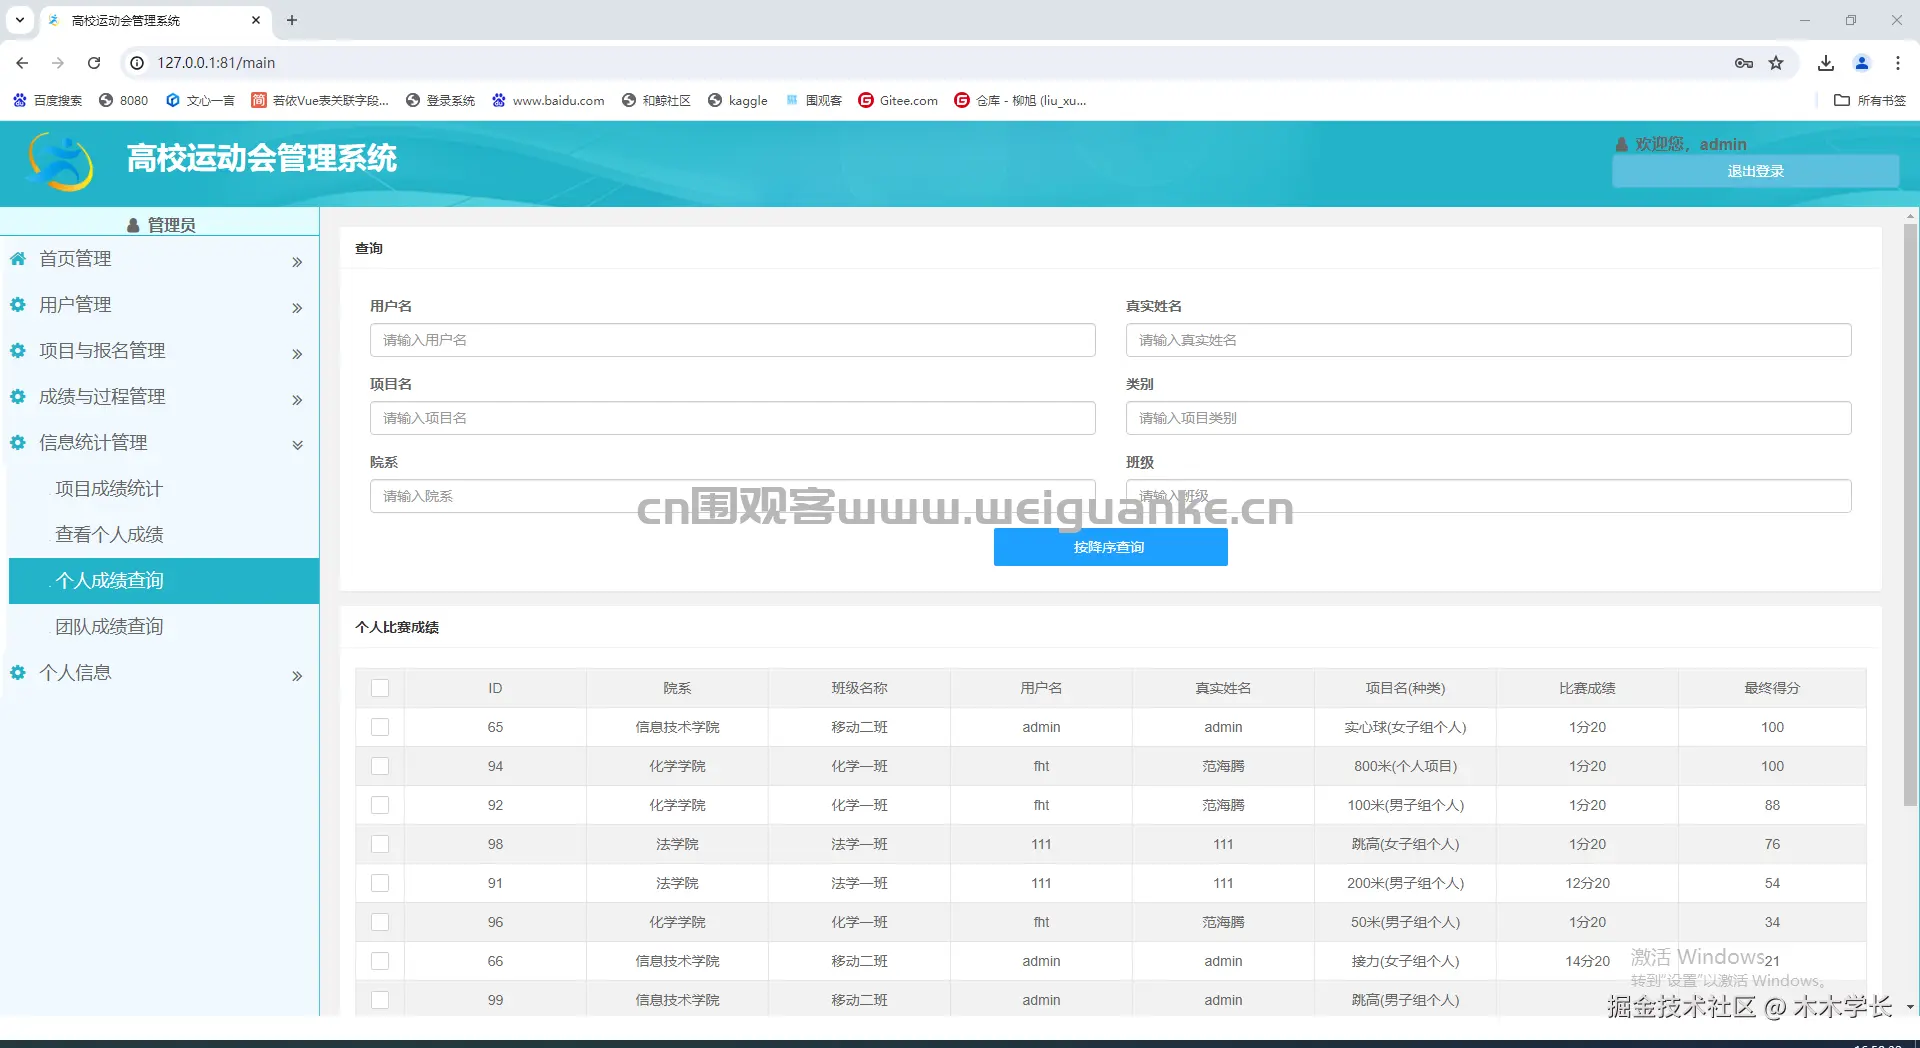The width and height of the screenshot is (1920, 1048).
Task: Click the 最终得分 column header
Action: [x=1771, y=688]
